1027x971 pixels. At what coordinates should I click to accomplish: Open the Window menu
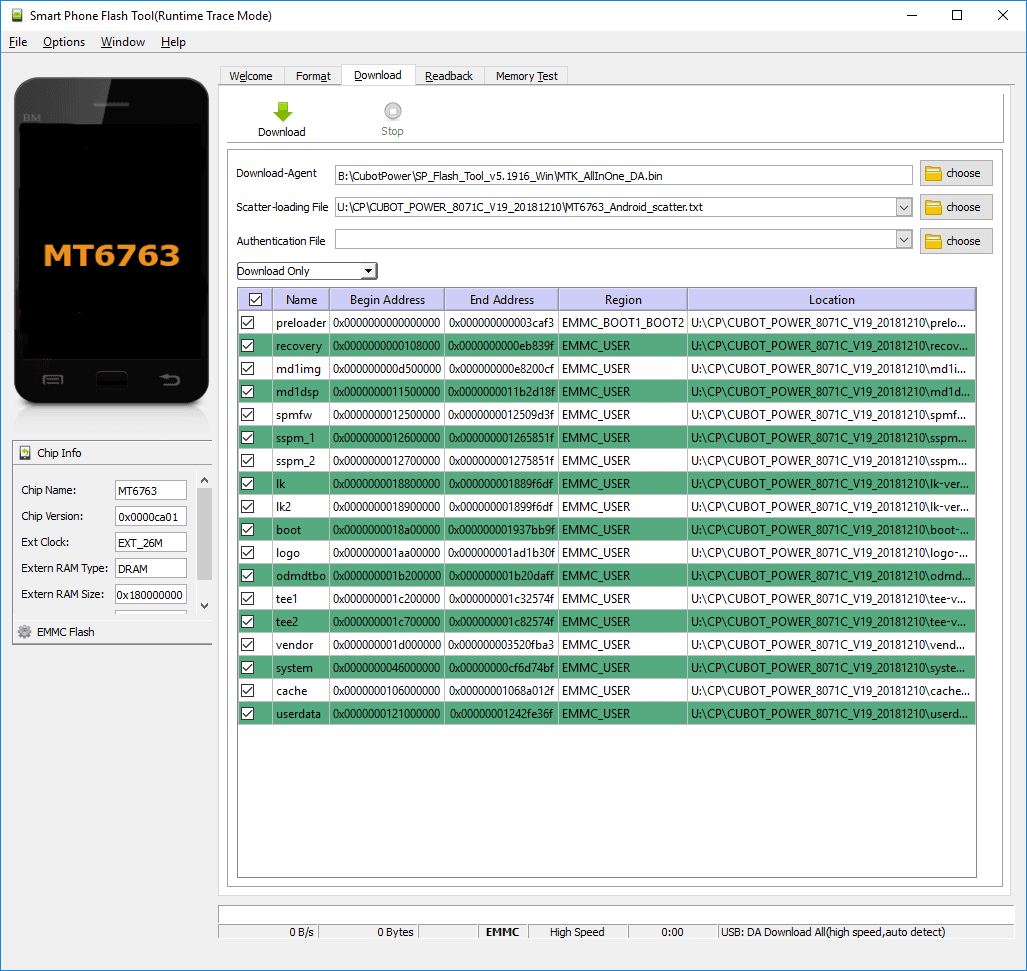(x=122, y=42)
